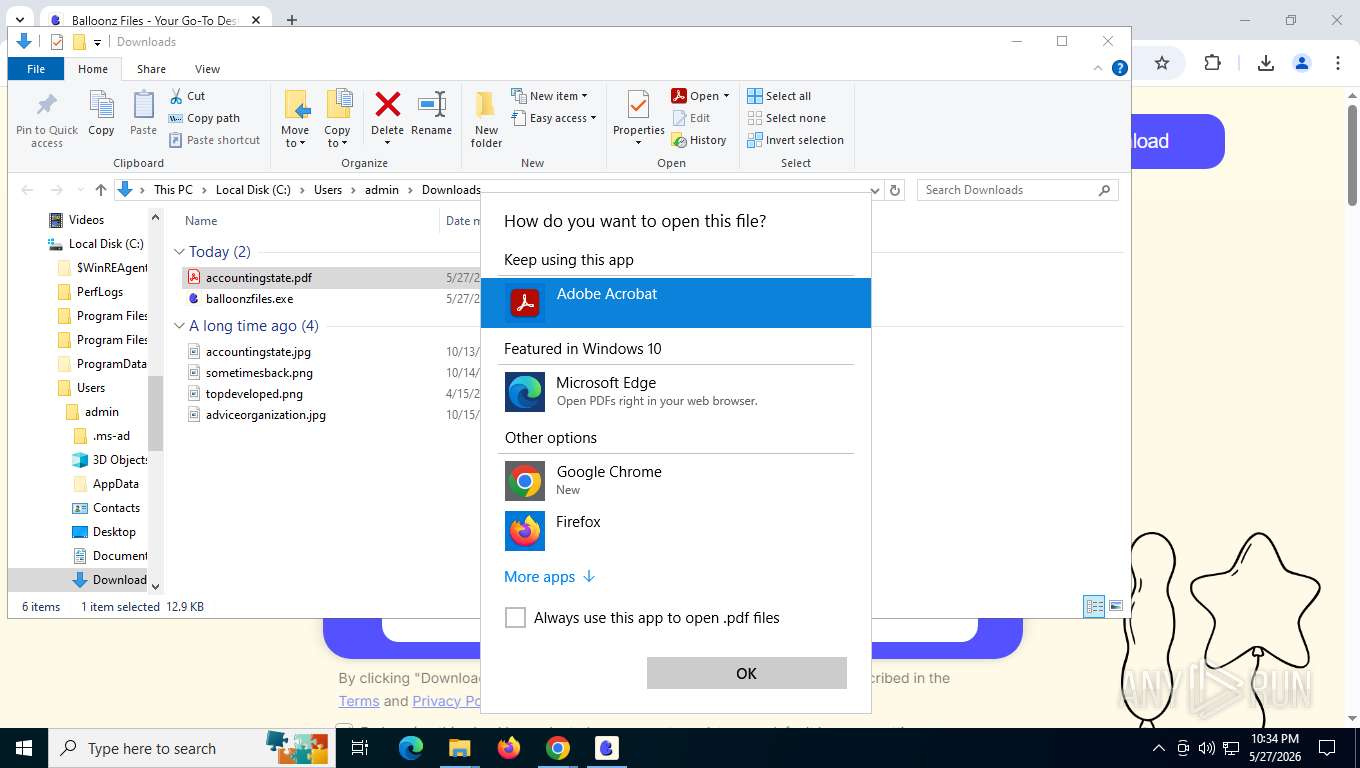Choose Google Chrome in open-with dialog
This screenshot has width=1360, height=768.
676,480
